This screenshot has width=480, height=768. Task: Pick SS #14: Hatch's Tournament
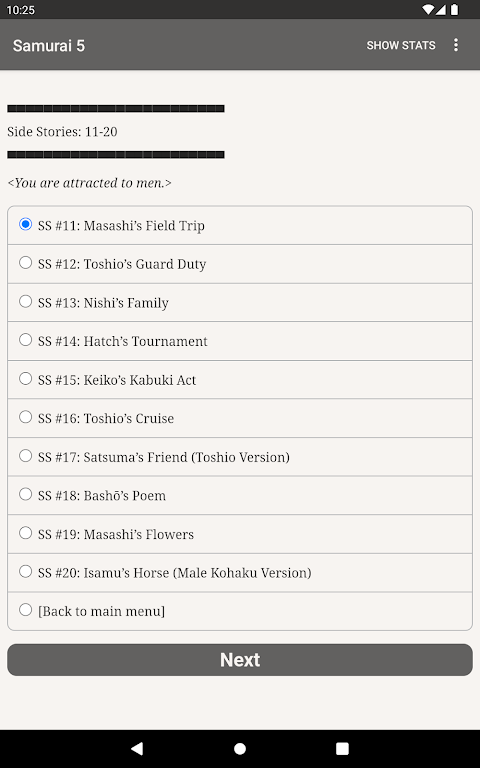pos(240,341)
